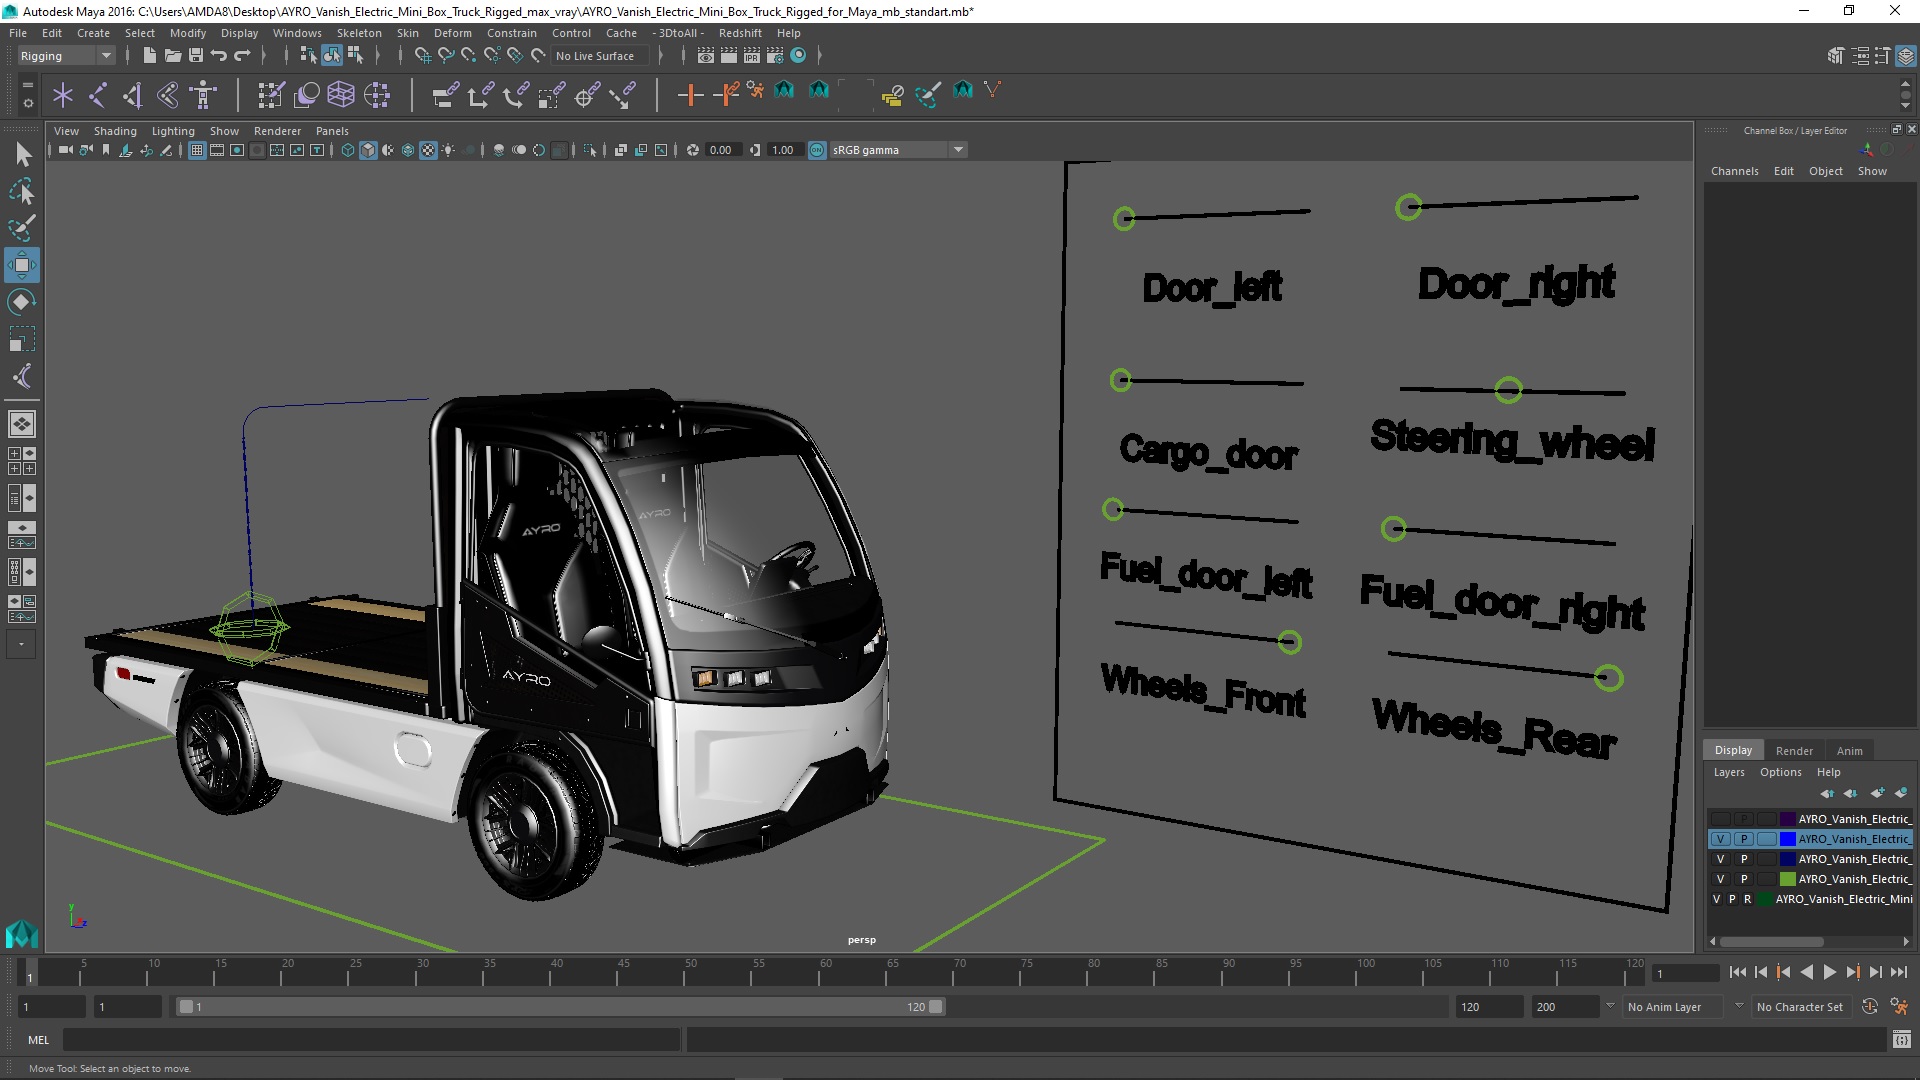Create a new empty display layer
The height and width of the screenshot is (1080, 1920).
[1877, 793]
